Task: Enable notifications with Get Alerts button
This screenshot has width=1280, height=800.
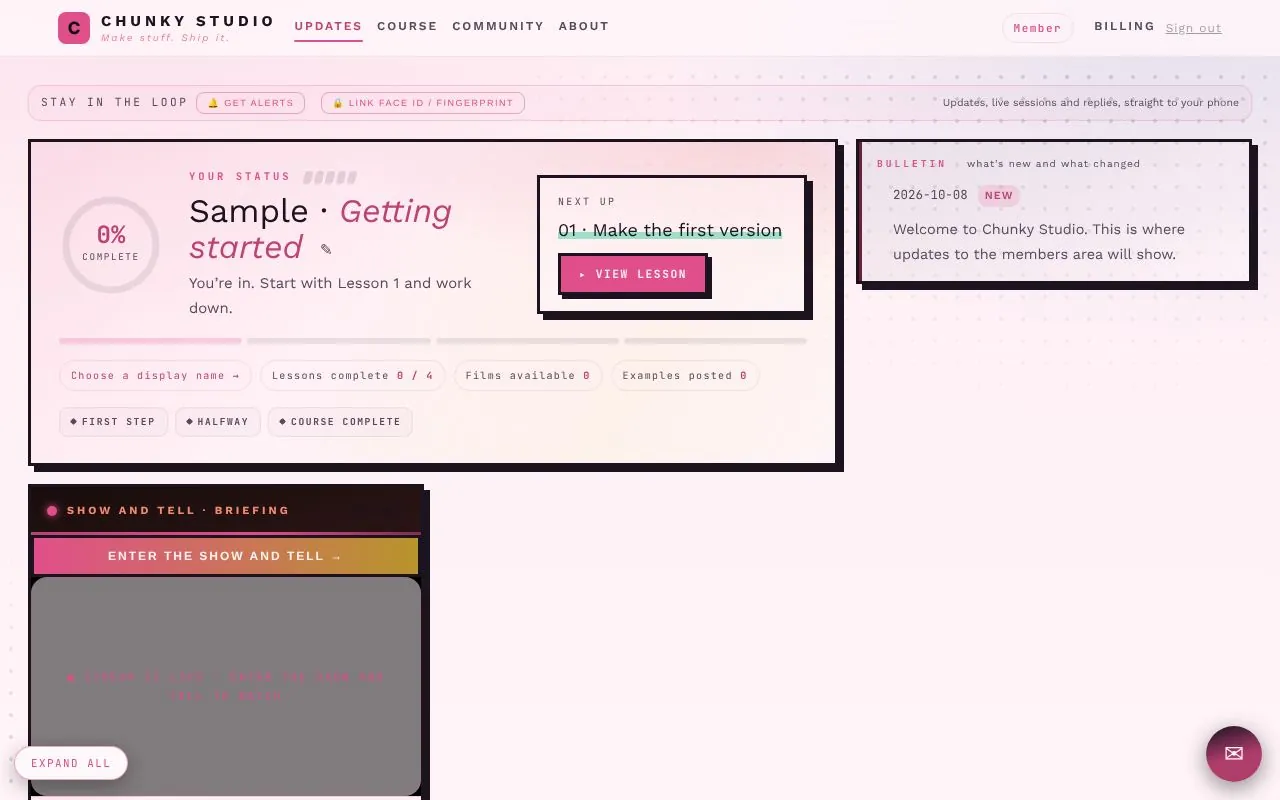Action: pyautogui.click(x=250, y=103)
